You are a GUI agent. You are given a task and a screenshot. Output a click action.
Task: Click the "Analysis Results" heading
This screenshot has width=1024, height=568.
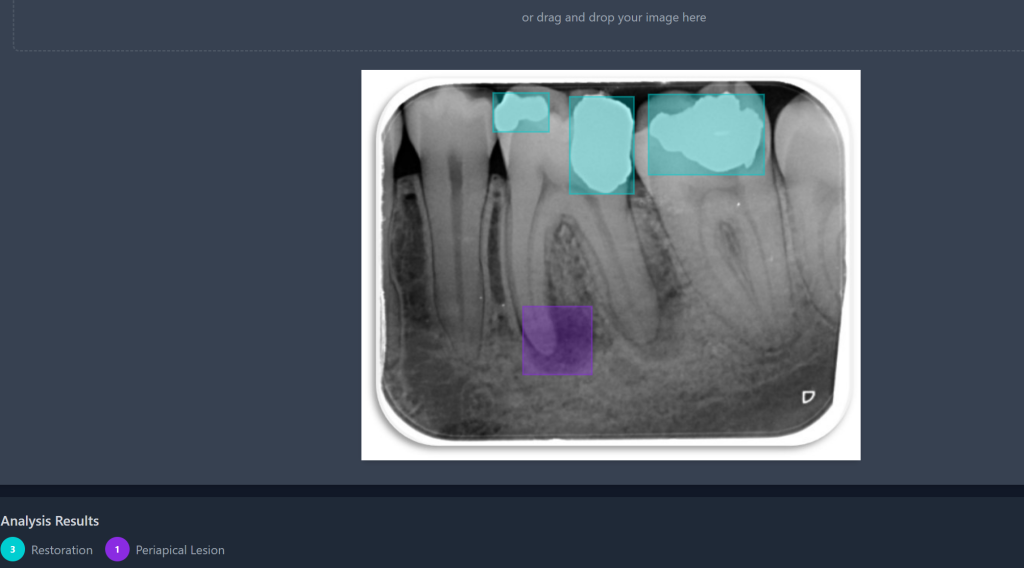(x=50, y=521)
